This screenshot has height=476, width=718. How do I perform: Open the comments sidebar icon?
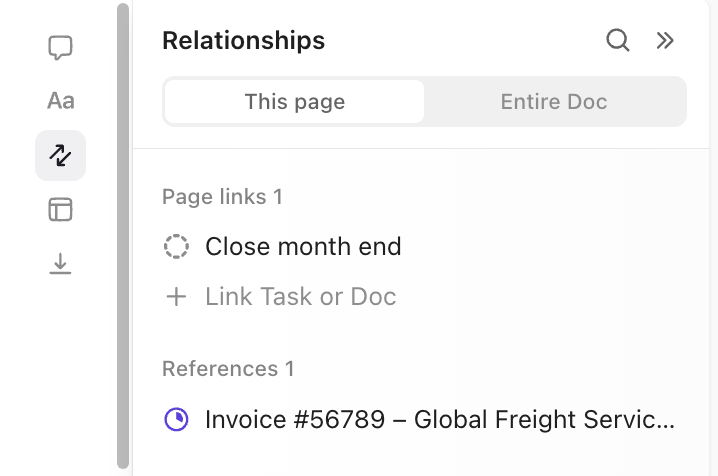click(60, 48)
